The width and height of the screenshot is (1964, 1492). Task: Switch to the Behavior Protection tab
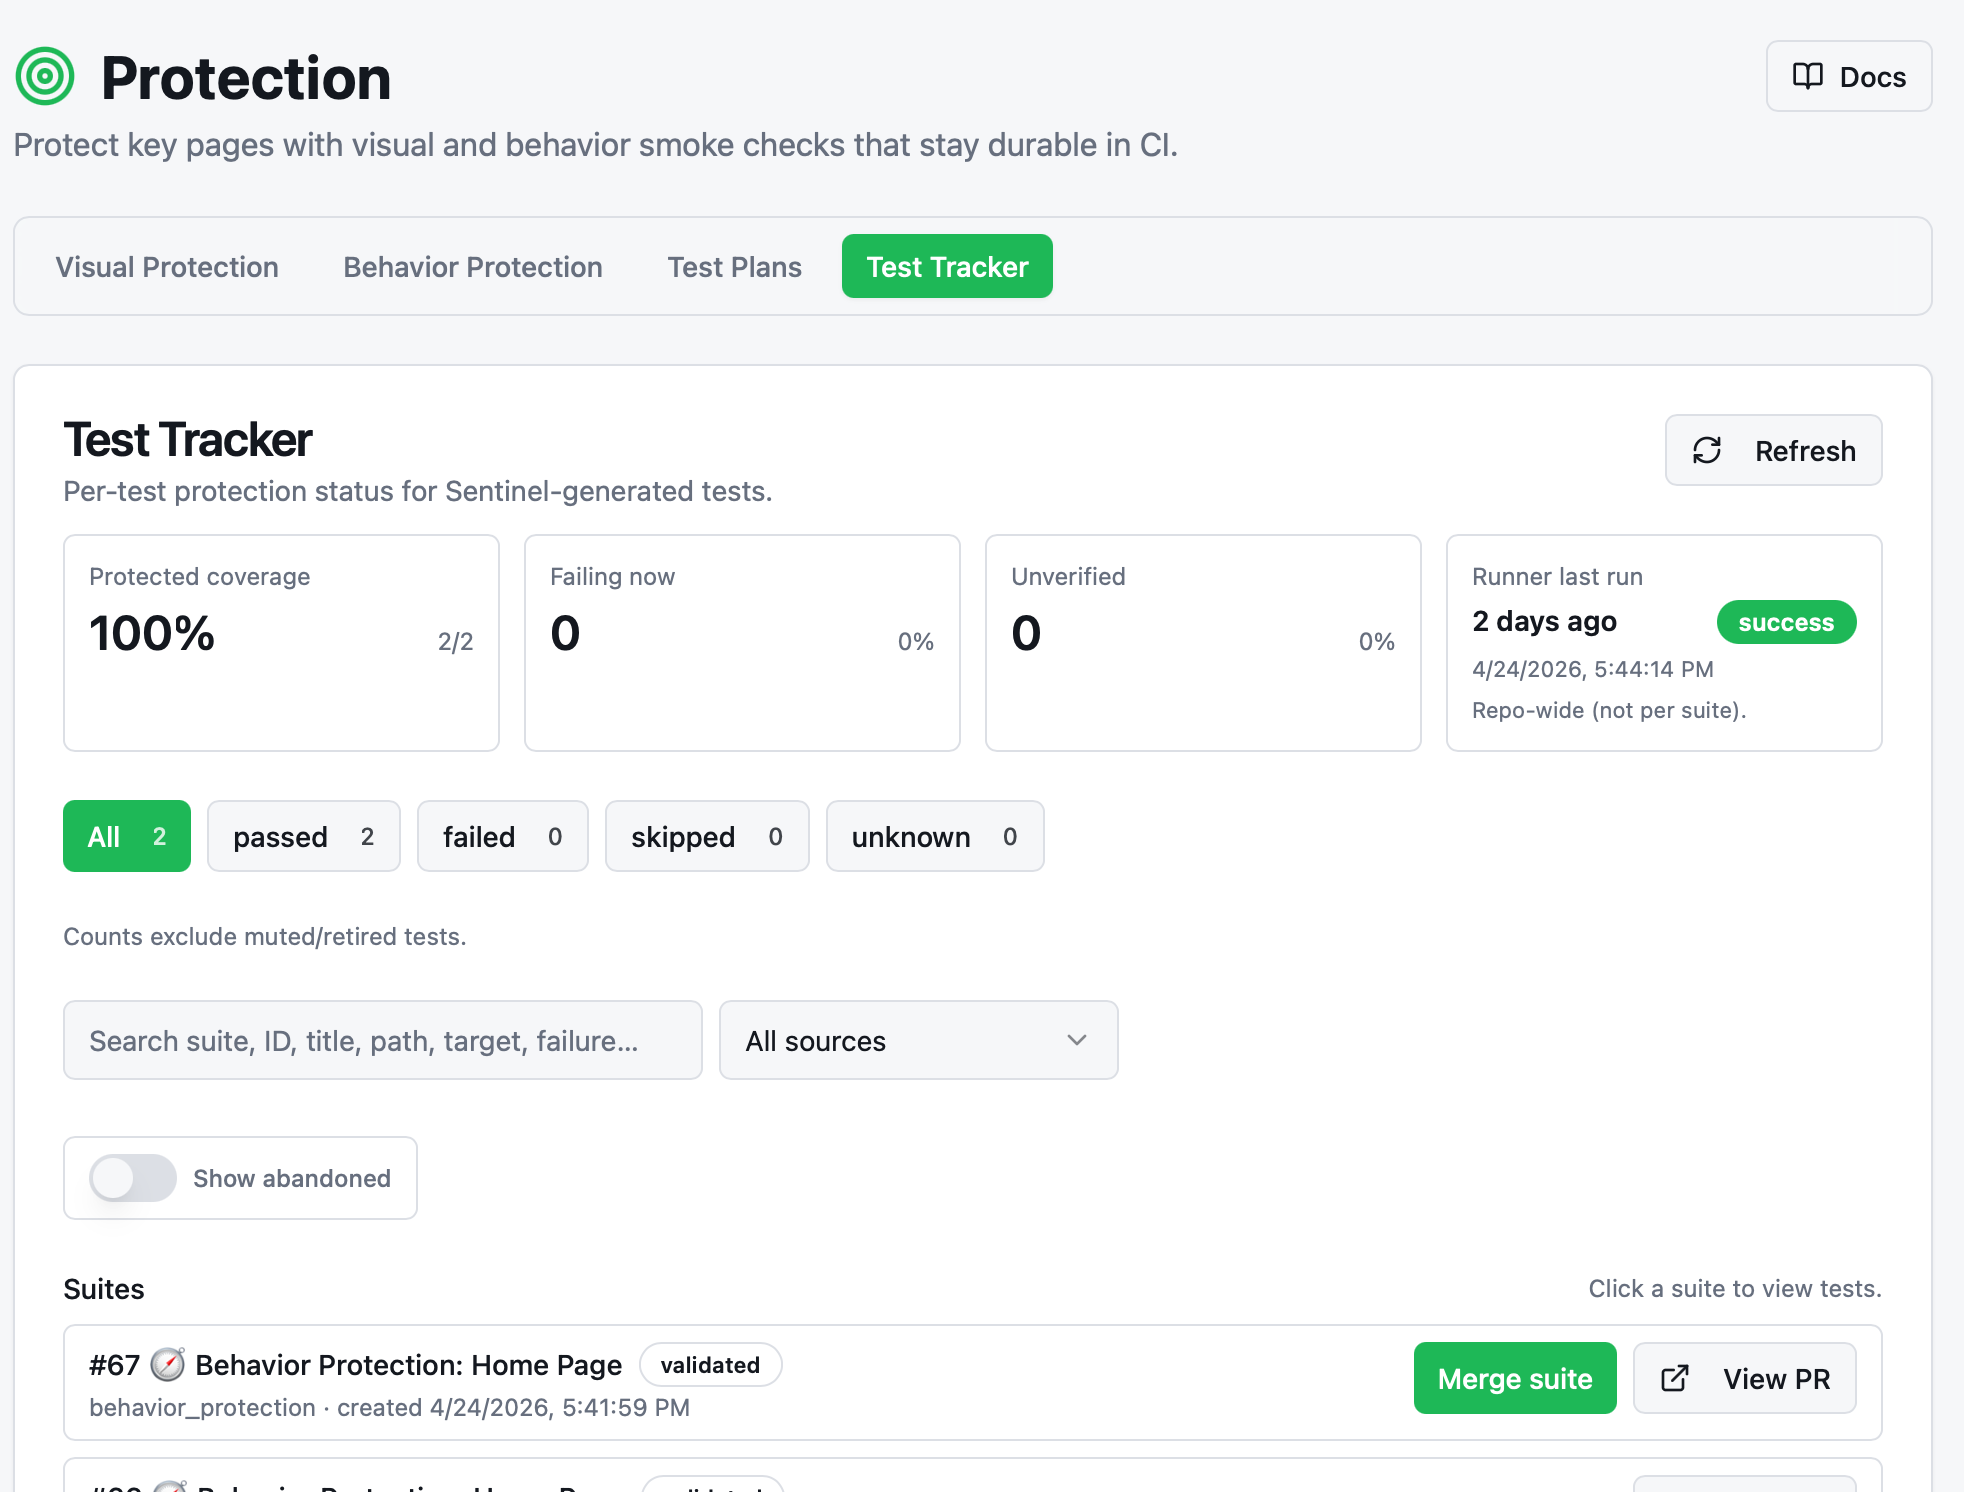tap(473, 267)
